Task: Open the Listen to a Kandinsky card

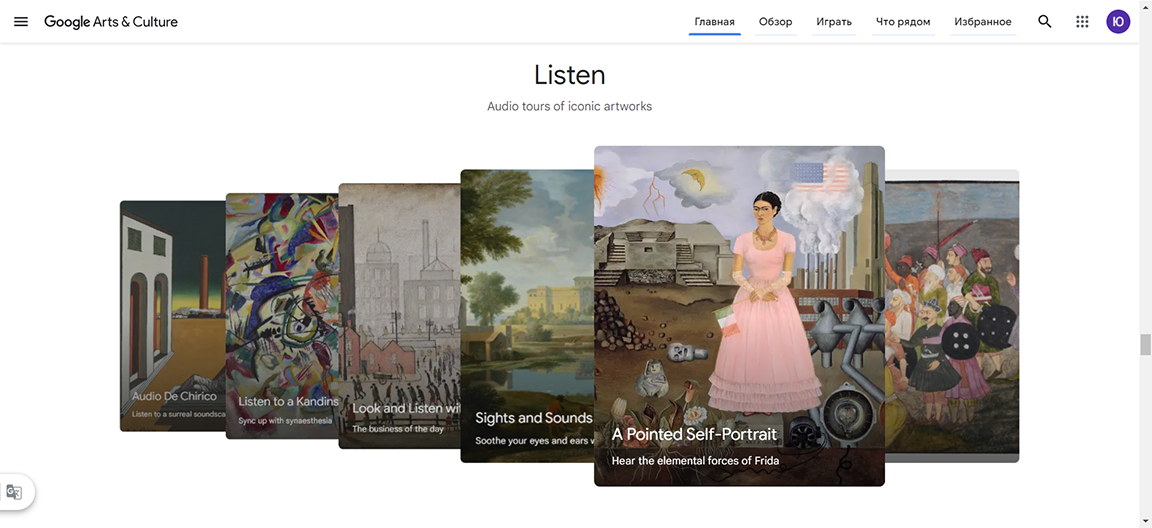Action: coord(282,316)
